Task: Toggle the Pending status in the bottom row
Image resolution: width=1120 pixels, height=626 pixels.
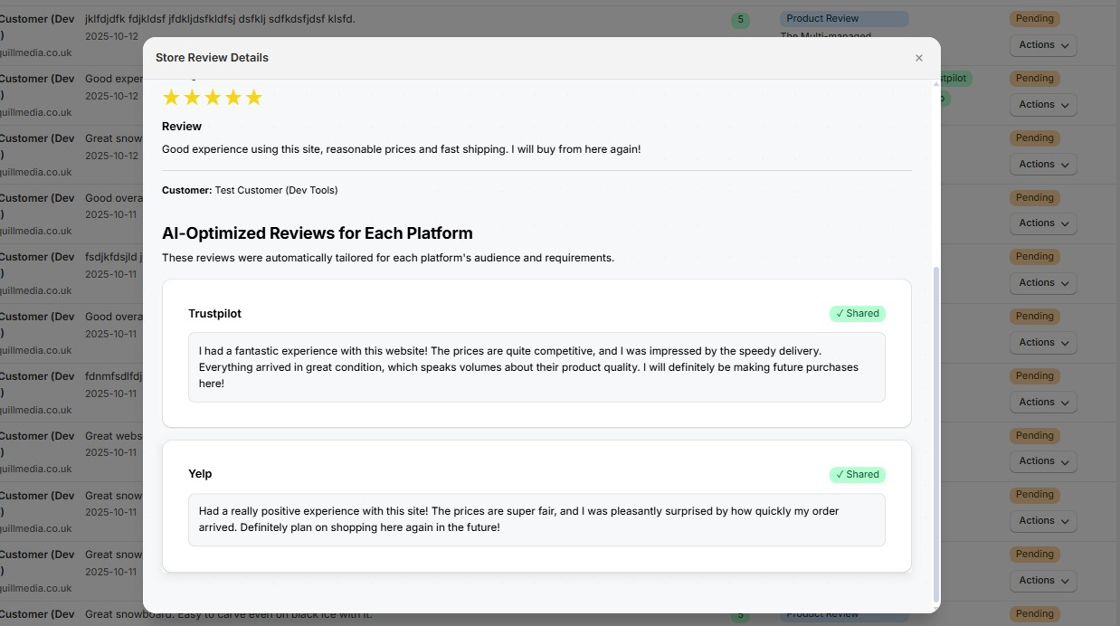Action: pos(1034,613)
